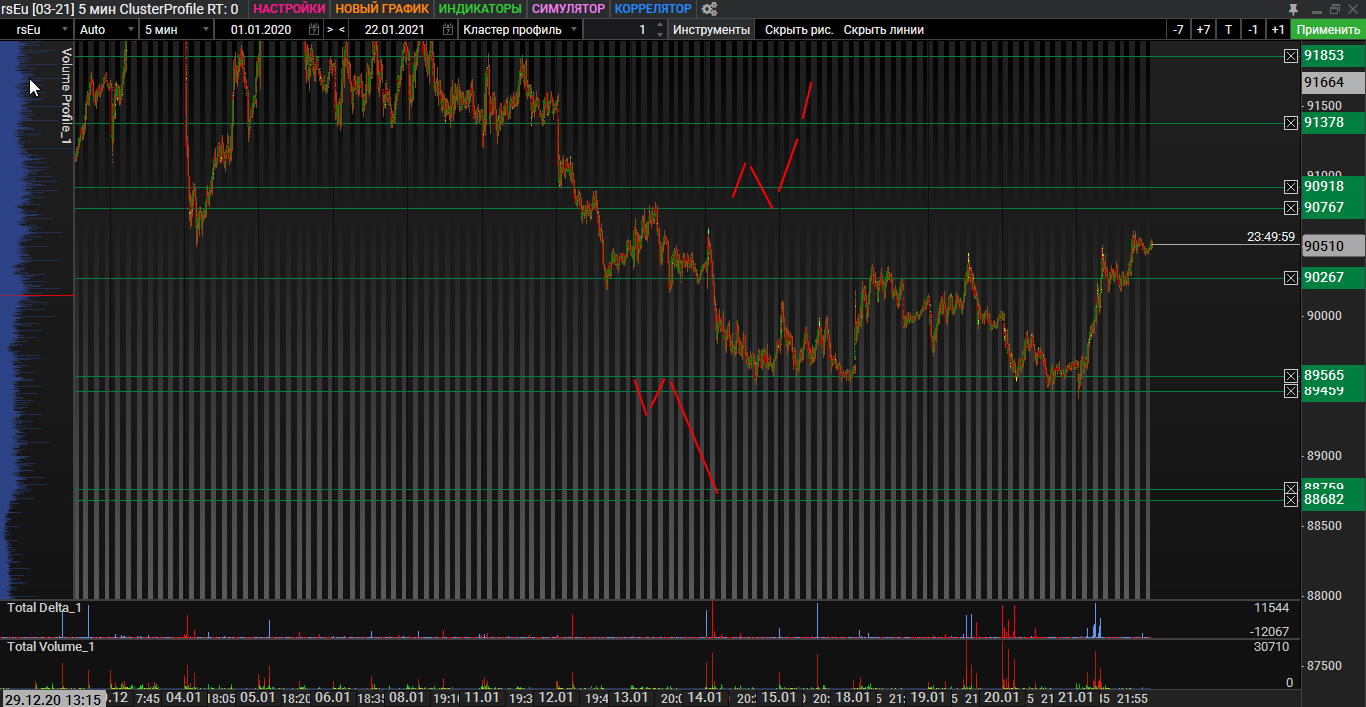
Task: Select the green 90918 price label
Action: (x=1333, y=187)
